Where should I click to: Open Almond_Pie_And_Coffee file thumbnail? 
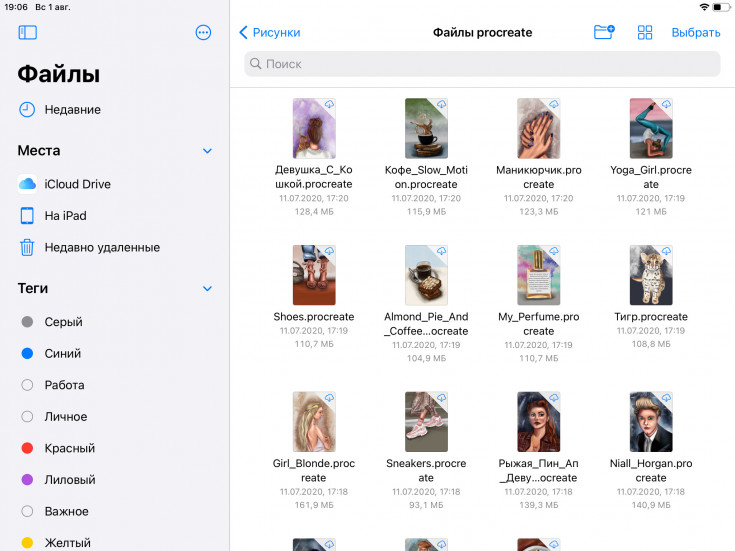[x=426, y=275]
